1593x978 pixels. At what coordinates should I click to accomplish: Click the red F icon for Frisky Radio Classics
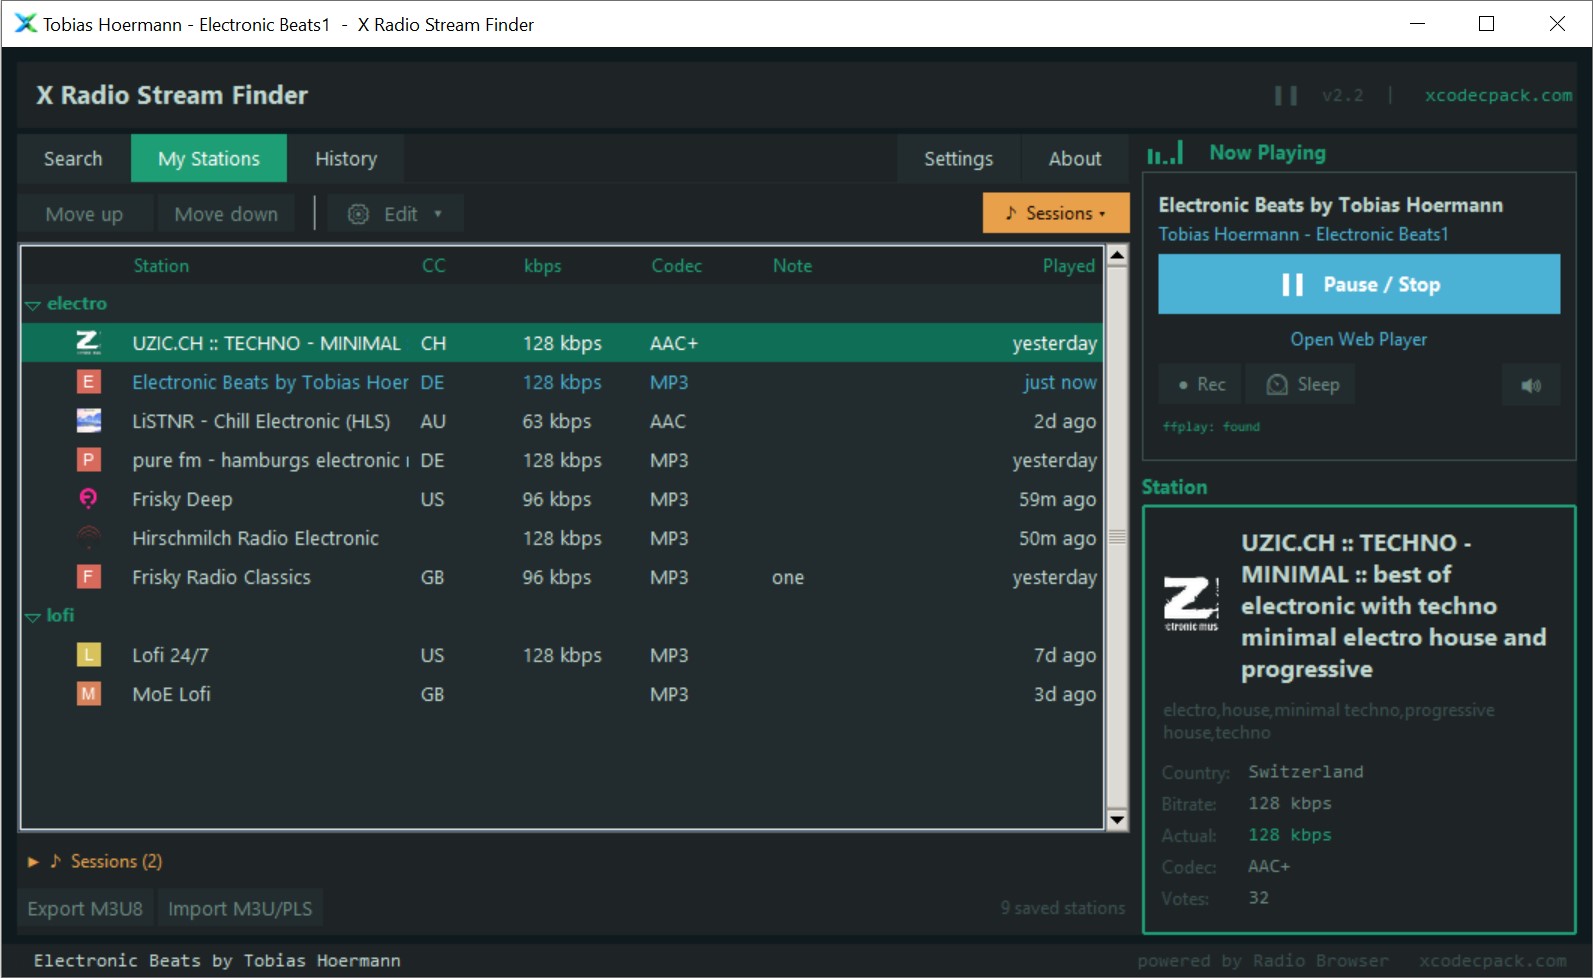point(89,577)
